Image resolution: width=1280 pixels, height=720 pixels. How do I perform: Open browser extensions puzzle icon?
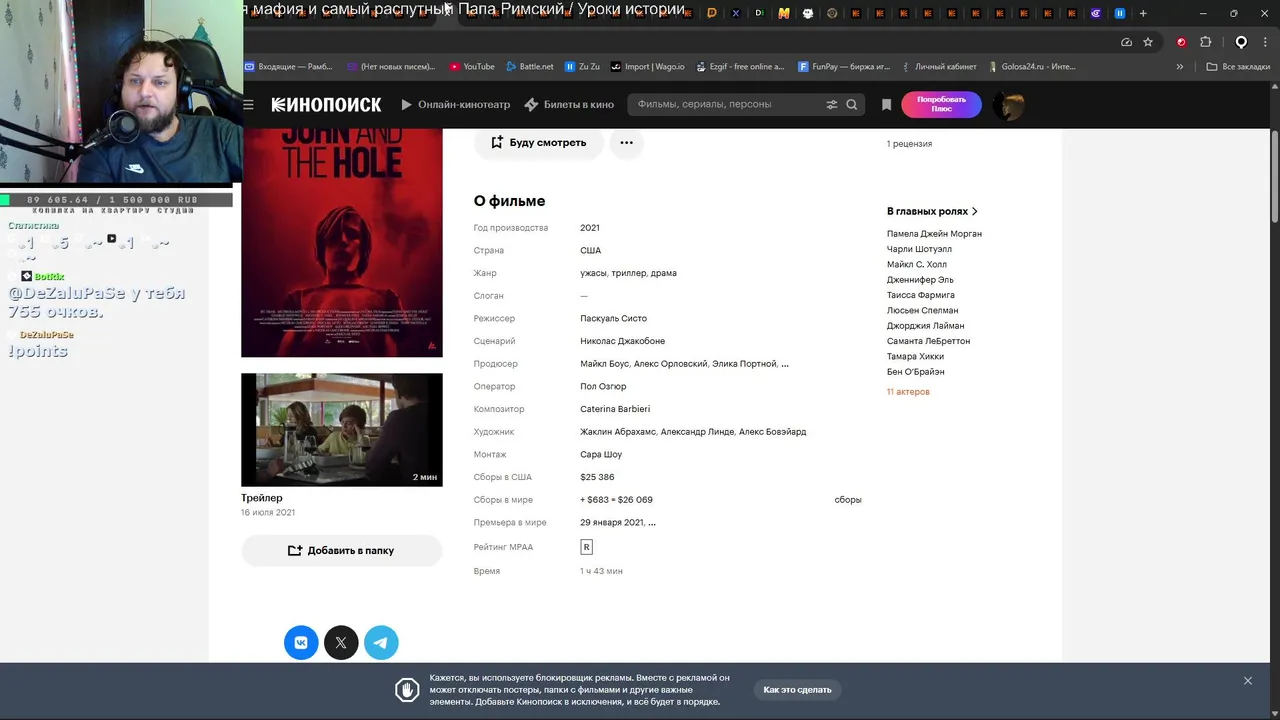[1206, 42]
